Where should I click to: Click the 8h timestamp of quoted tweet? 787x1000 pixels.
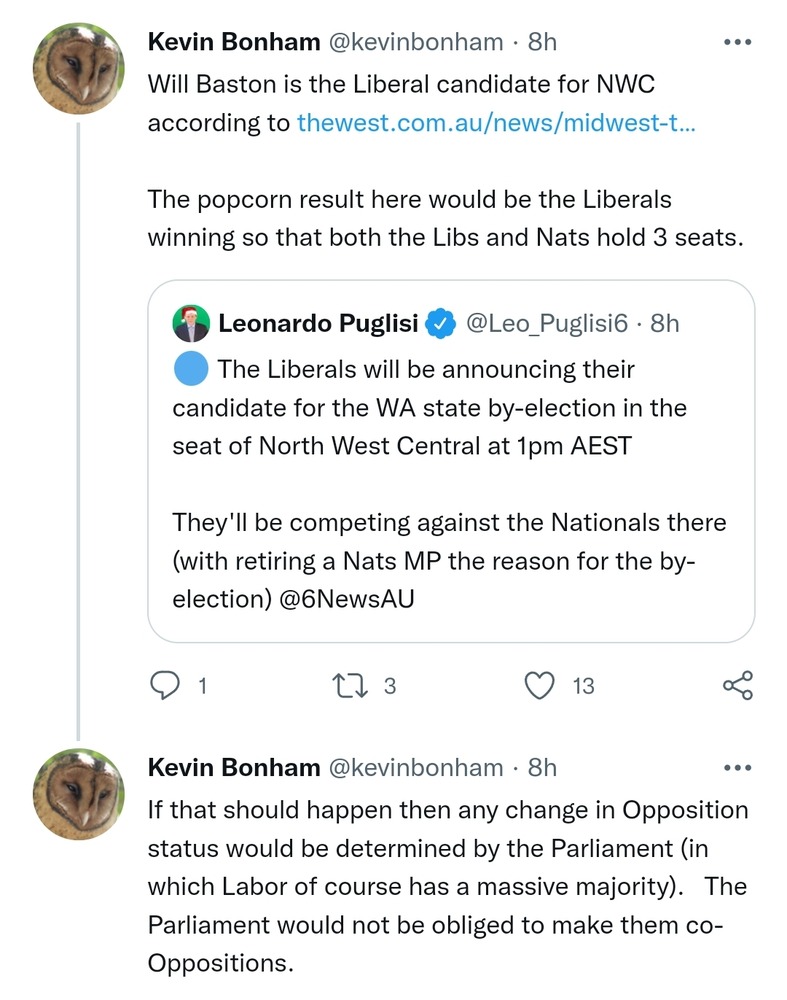click(664, 323)
